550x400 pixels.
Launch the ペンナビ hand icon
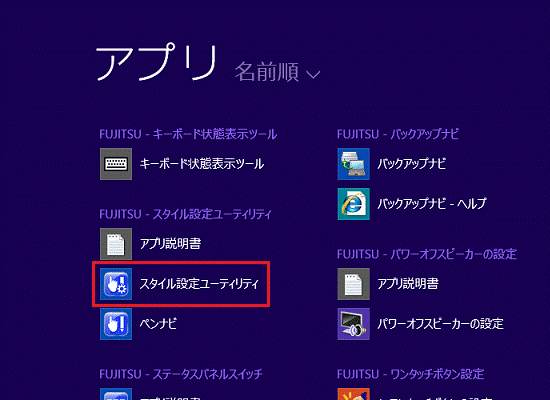pyautogui.click(x=116, y=324)
